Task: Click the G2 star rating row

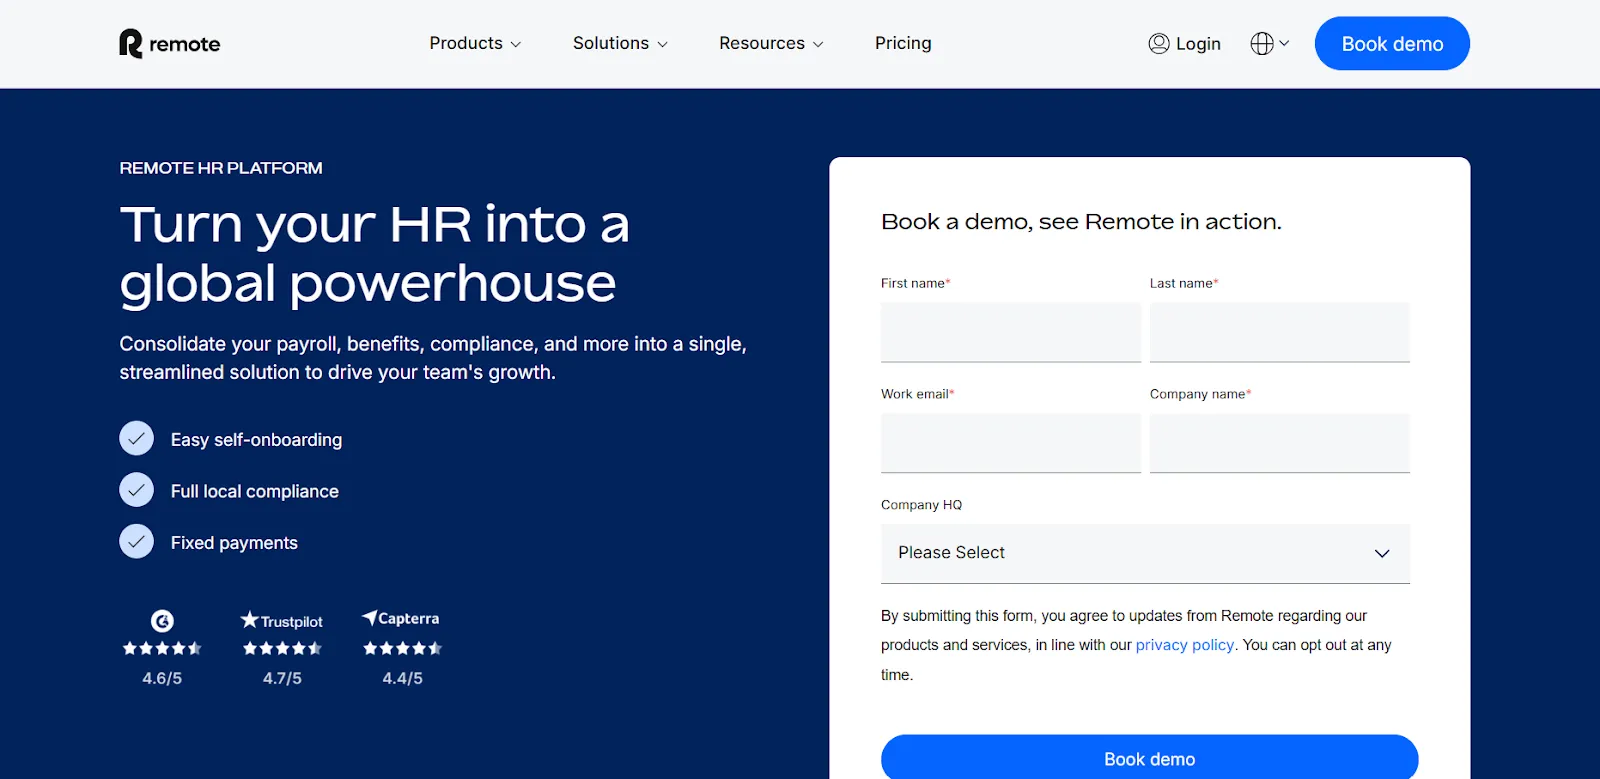Action: 162,648
